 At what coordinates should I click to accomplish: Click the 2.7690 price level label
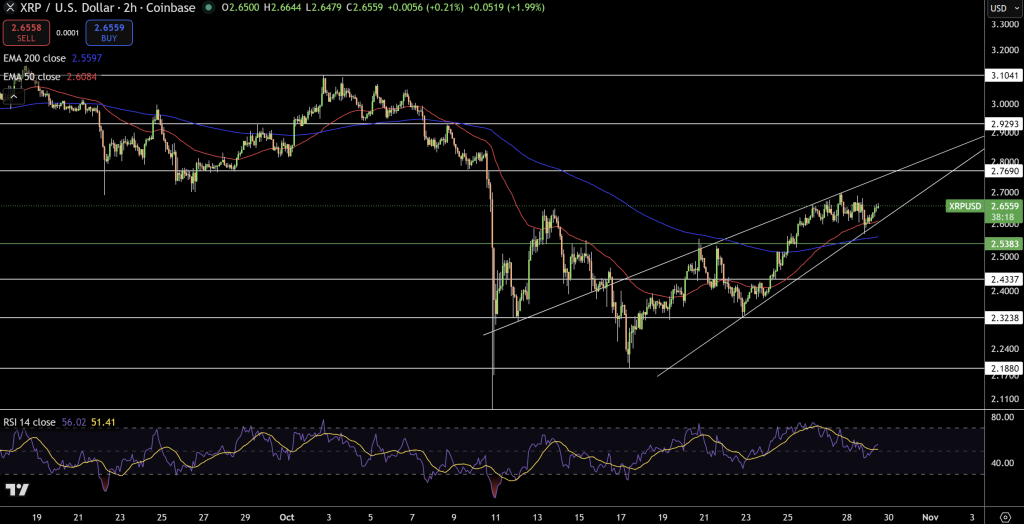(1004, 171)
